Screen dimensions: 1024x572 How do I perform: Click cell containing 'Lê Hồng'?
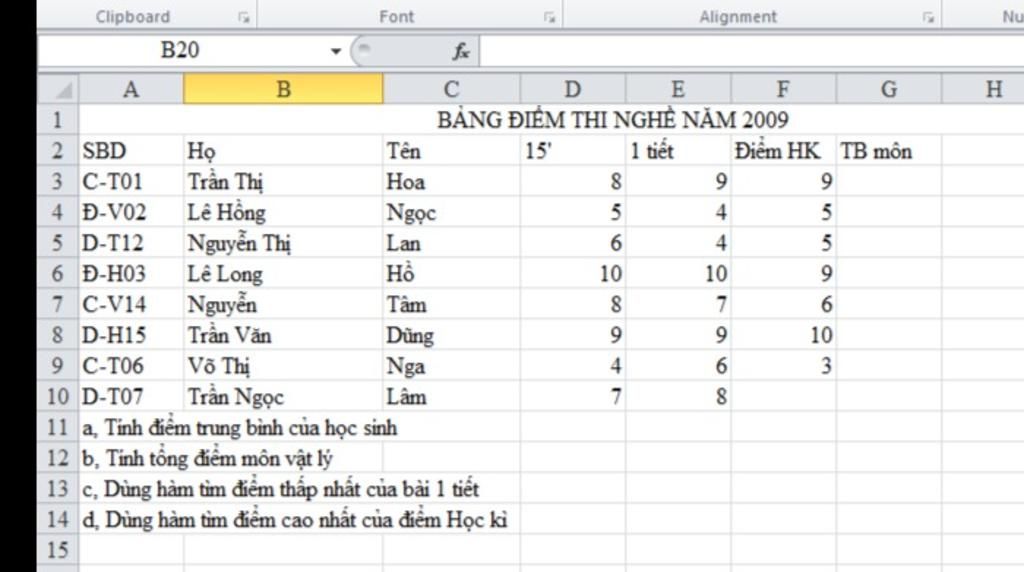[x=283, y=212]
